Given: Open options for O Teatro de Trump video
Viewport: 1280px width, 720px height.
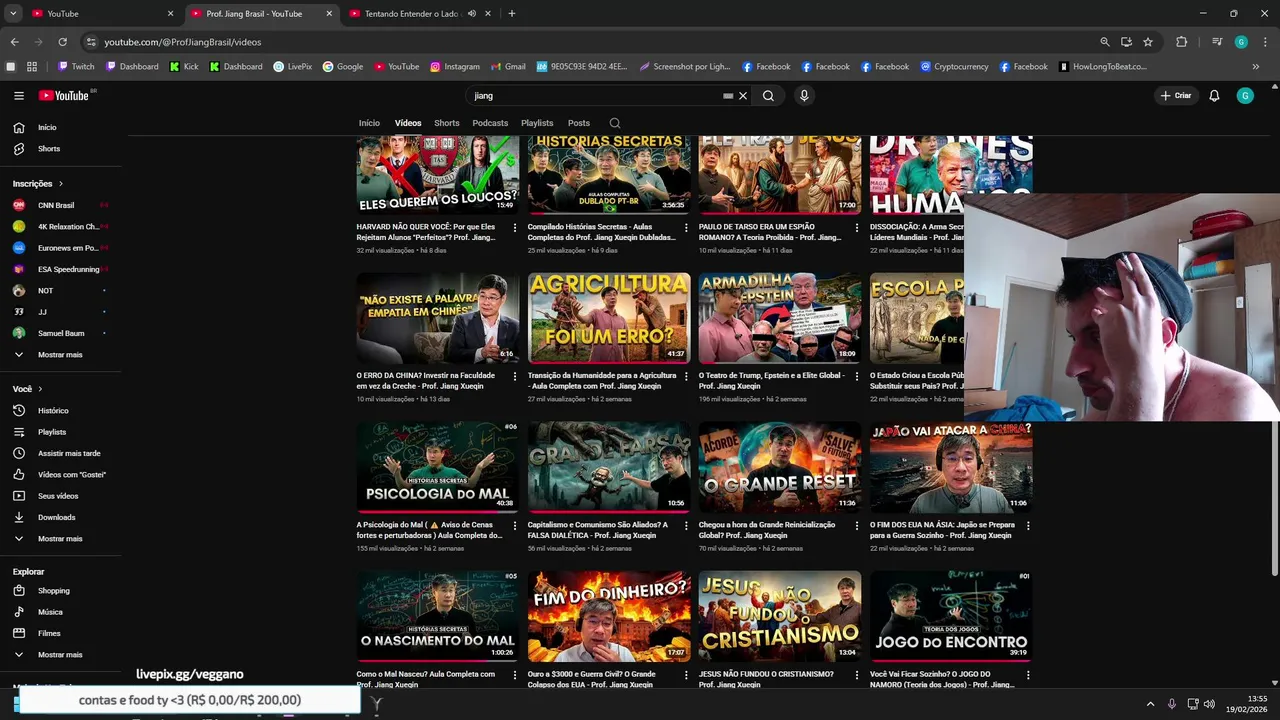Looking at the screenshot, I should click(857, 377).
